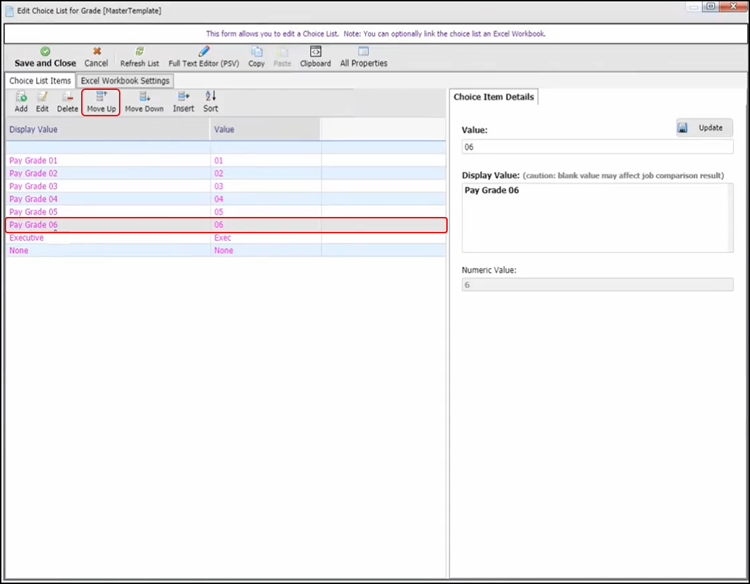Select the Choice List Items tab
The width and height of the screenshot is (750, 584).
pos(40,80)
